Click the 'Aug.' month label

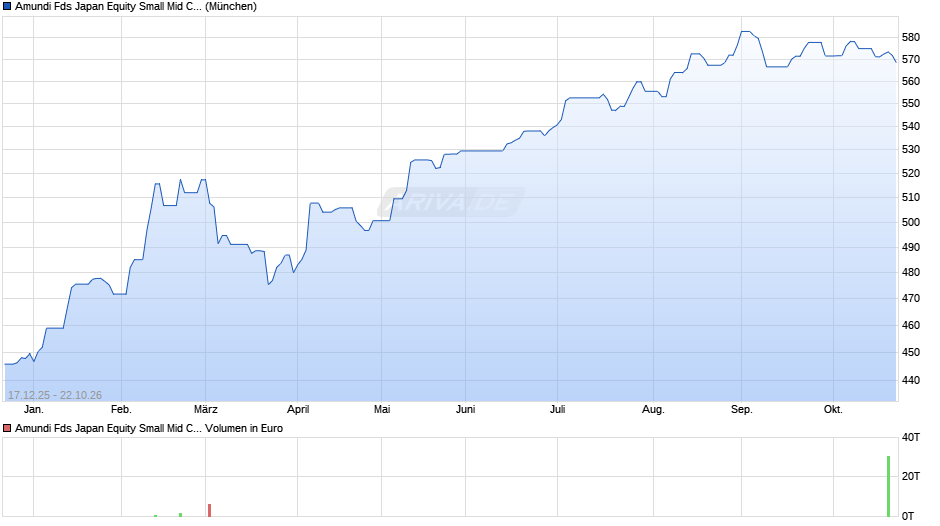(653, 410)
